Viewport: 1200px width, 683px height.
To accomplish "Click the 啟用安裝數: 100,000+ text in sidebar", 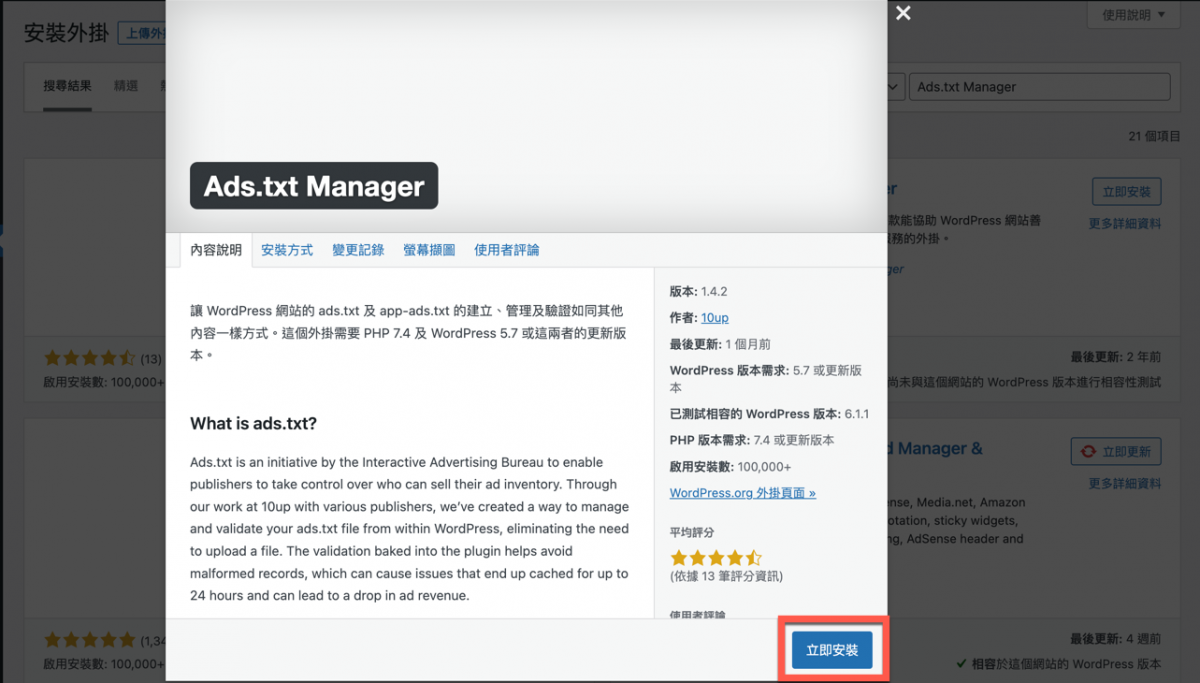I will (730, 467).
